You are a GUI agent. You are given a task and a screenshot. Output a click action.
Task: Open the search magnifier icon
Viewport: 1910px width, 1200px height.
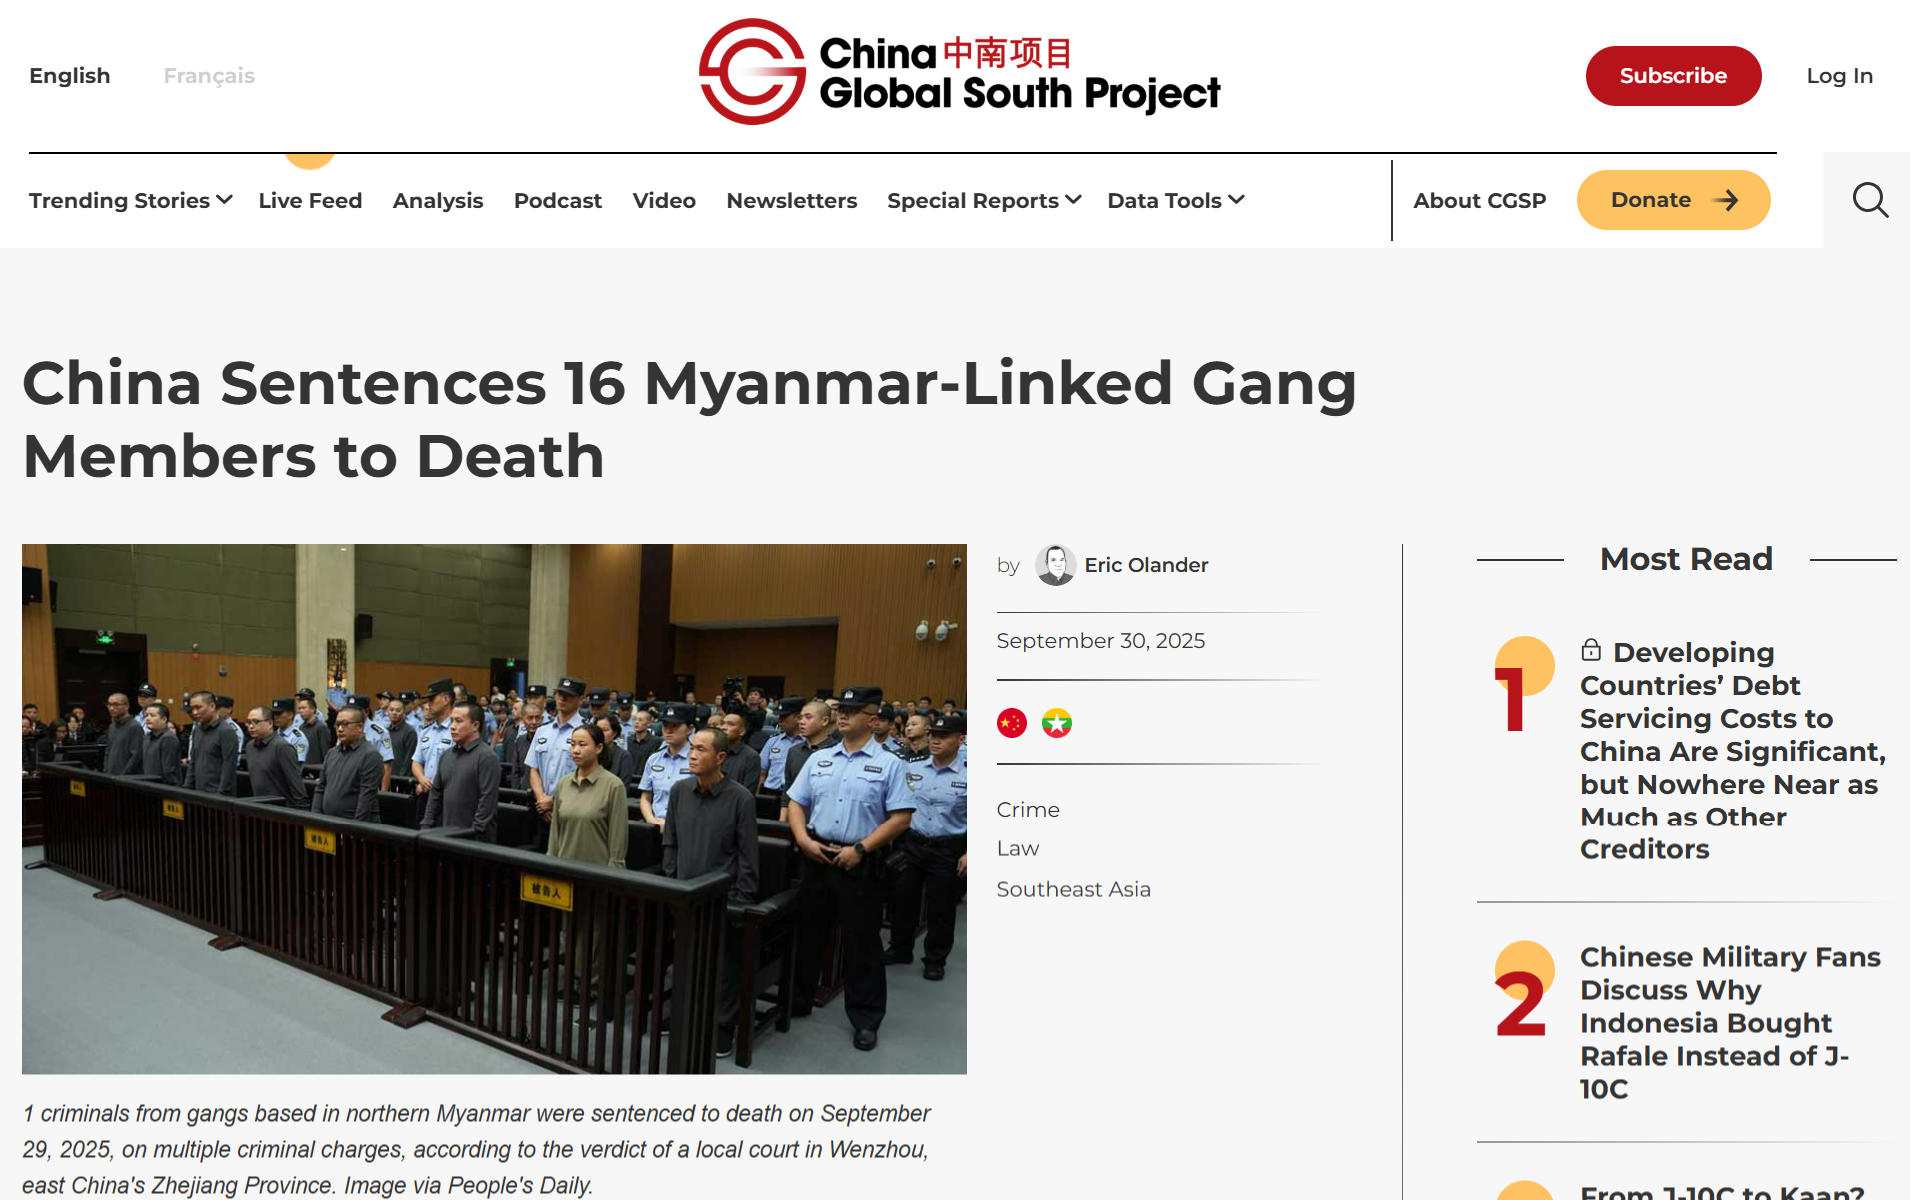[1870, 200]
